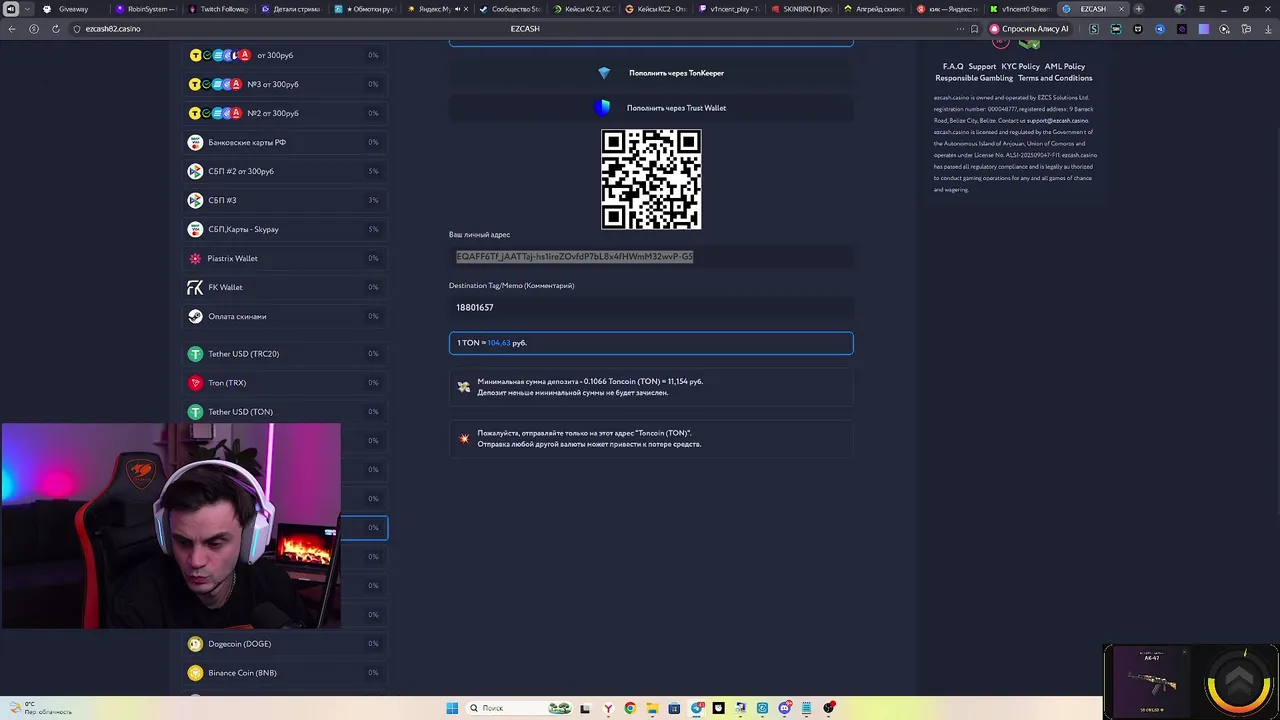Screen dimensions: 1280x720
Task: Switch to the SKINBRO browser tab
Action: point(800,9)
